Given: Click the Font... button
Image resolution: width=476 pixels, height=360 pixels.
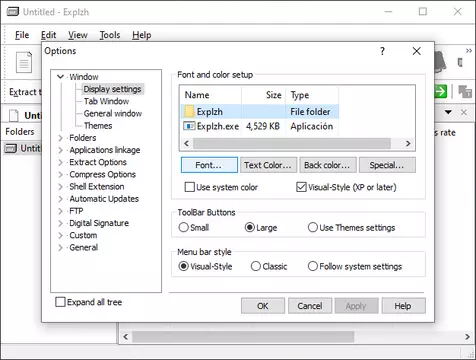Looking at the screenshot, I should 209,165.
